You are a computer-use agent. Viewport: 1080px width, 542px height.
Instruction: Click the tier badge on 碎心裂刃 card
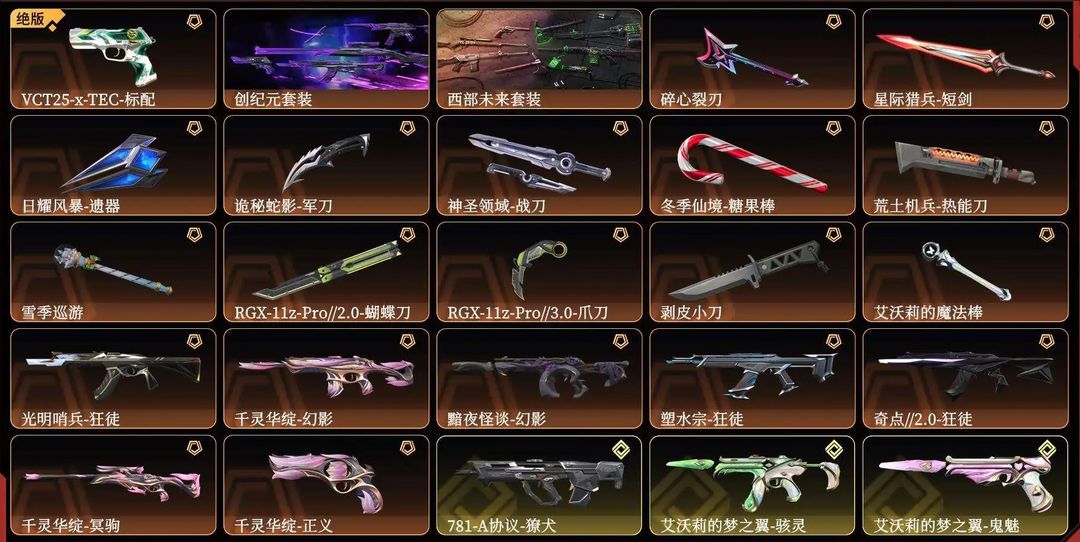[833, 22]
